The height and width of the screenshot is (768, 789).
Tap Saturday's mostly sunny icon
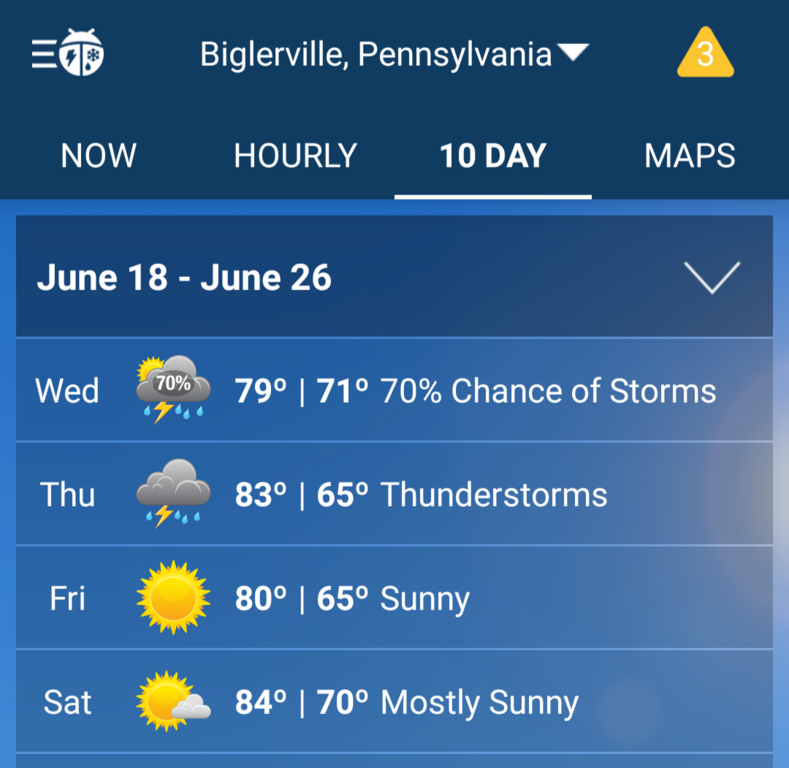173,702
